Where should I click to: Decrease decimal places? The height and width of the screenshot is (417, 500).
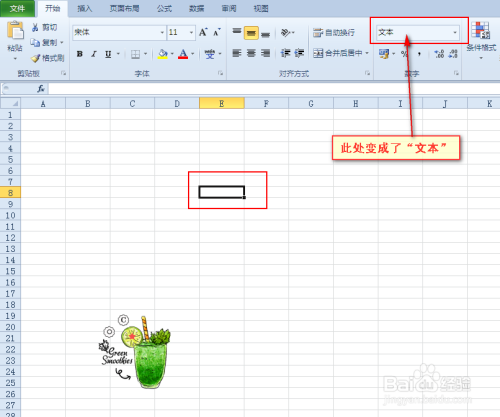point(453,54)
